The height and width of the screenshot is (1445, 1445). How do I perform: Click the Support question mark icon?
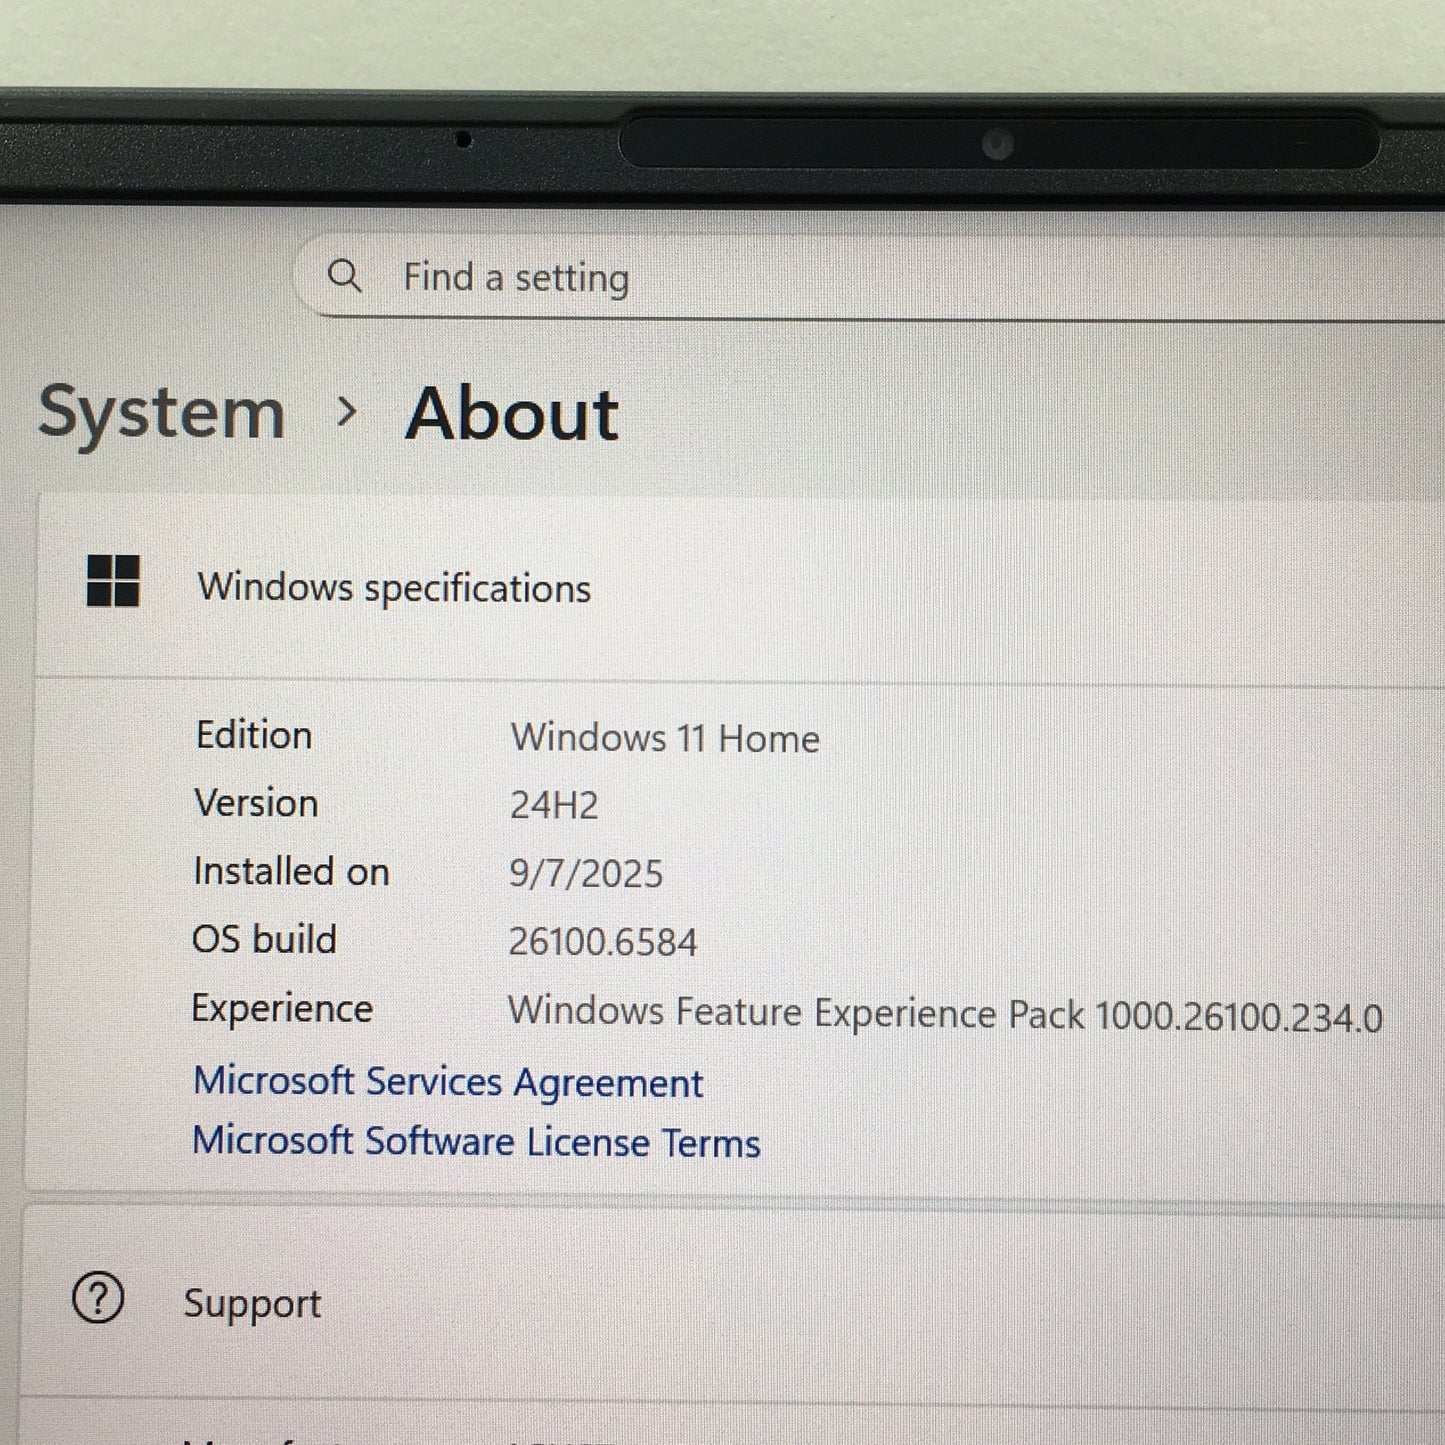tap(98, 1299)
